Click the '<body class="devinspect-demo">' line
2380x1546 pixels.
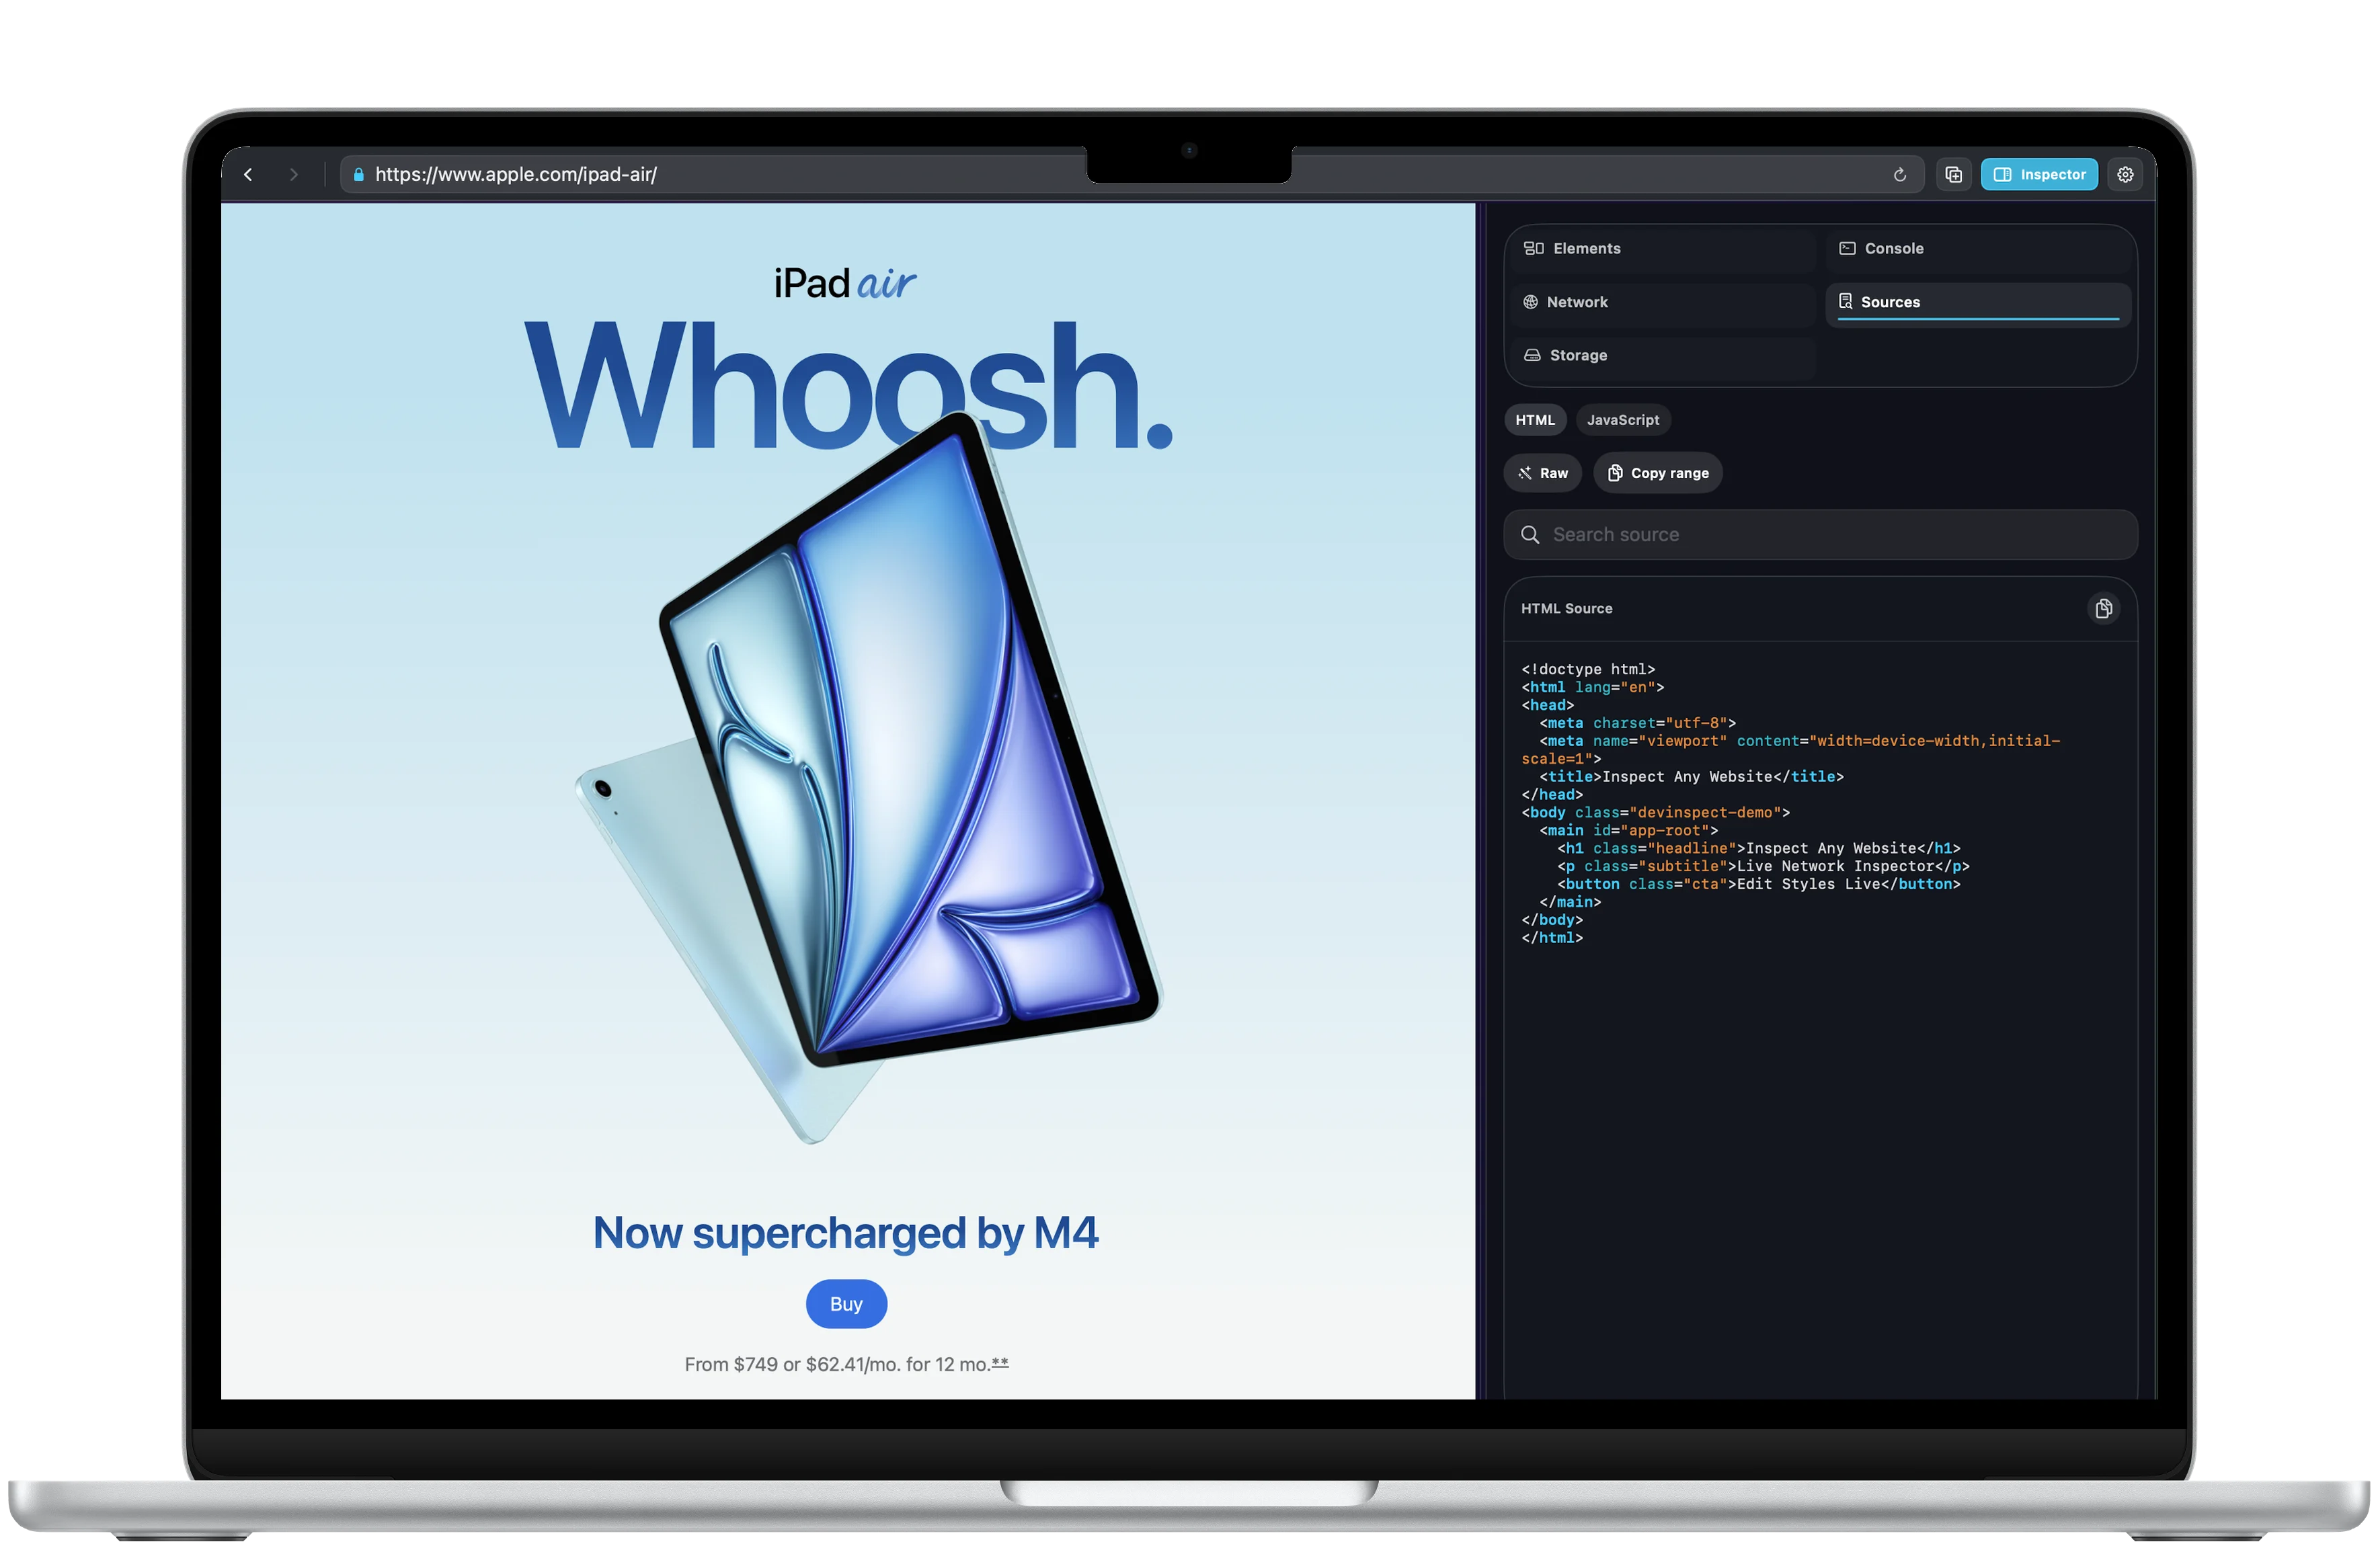[1656, 813]
